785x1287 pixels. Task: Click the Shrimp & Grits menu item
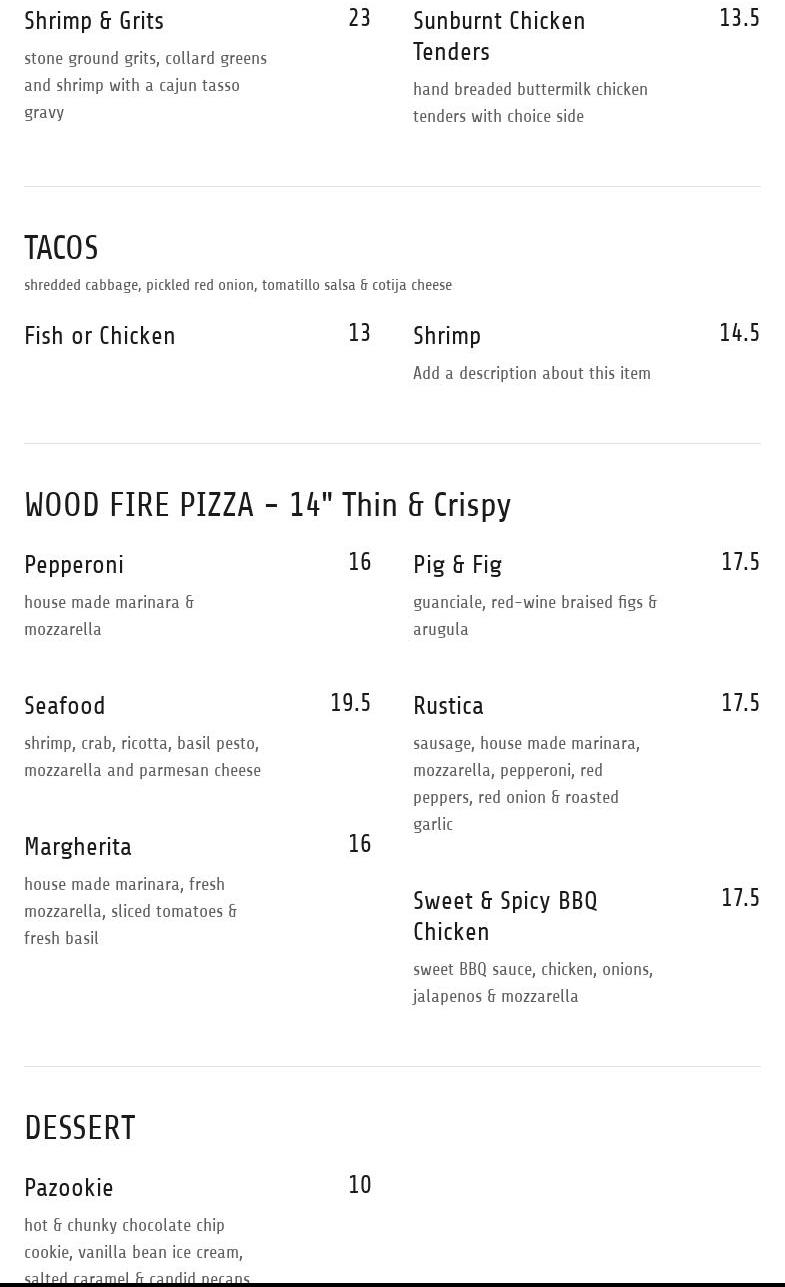94,21
